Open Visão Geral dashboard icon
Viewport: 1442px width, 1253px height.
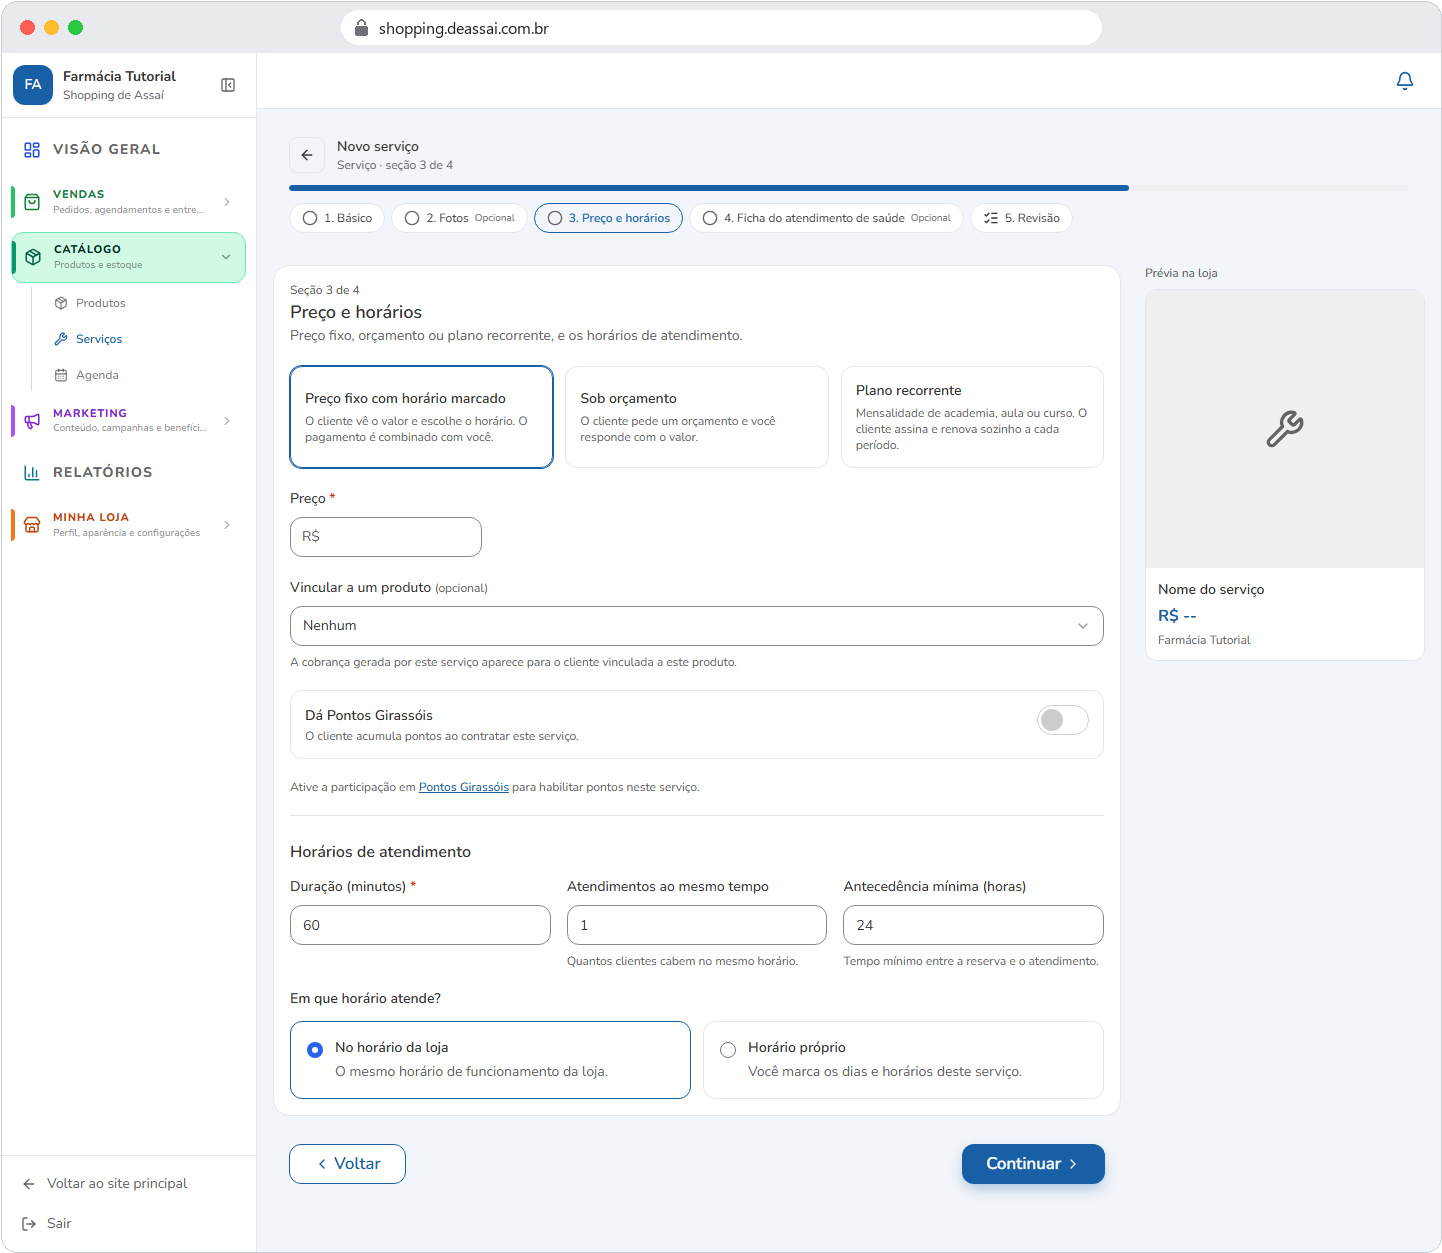point(32,149)
